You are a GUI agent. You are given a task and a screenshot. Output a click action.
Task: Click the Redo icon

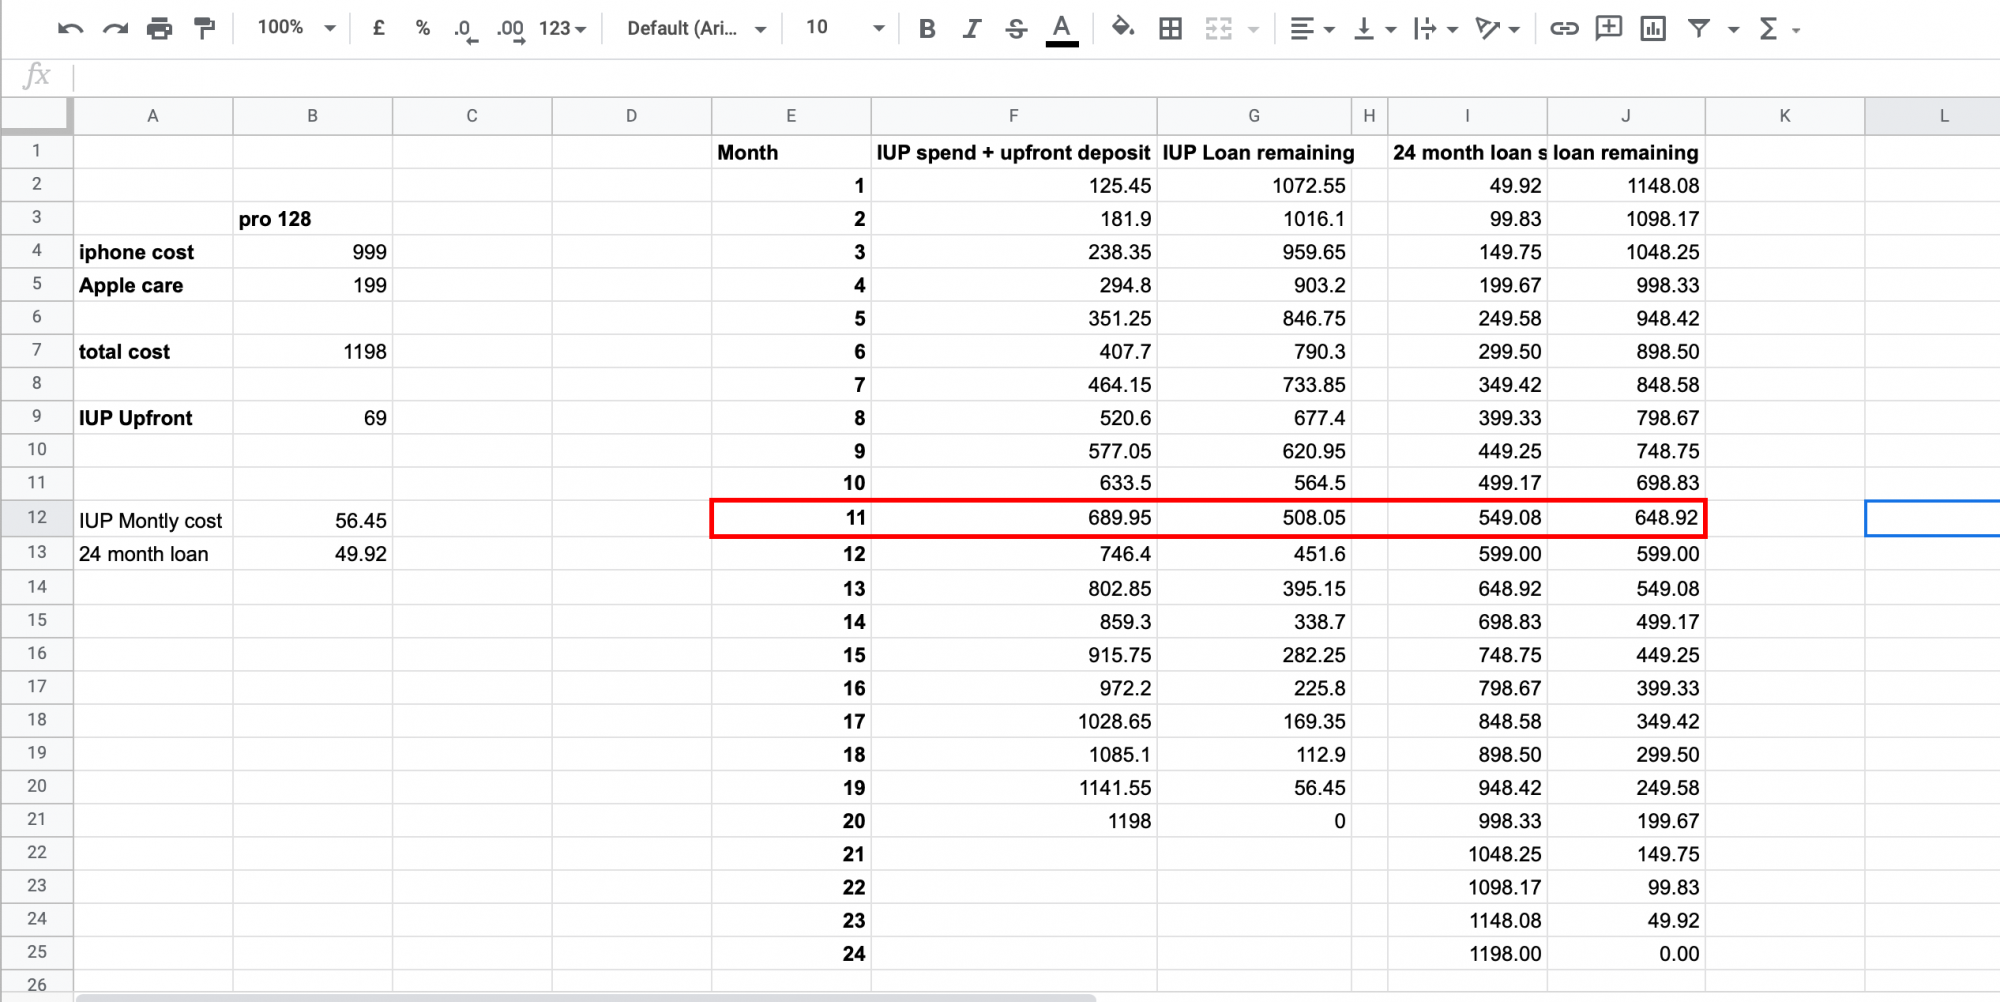(115, 29)
